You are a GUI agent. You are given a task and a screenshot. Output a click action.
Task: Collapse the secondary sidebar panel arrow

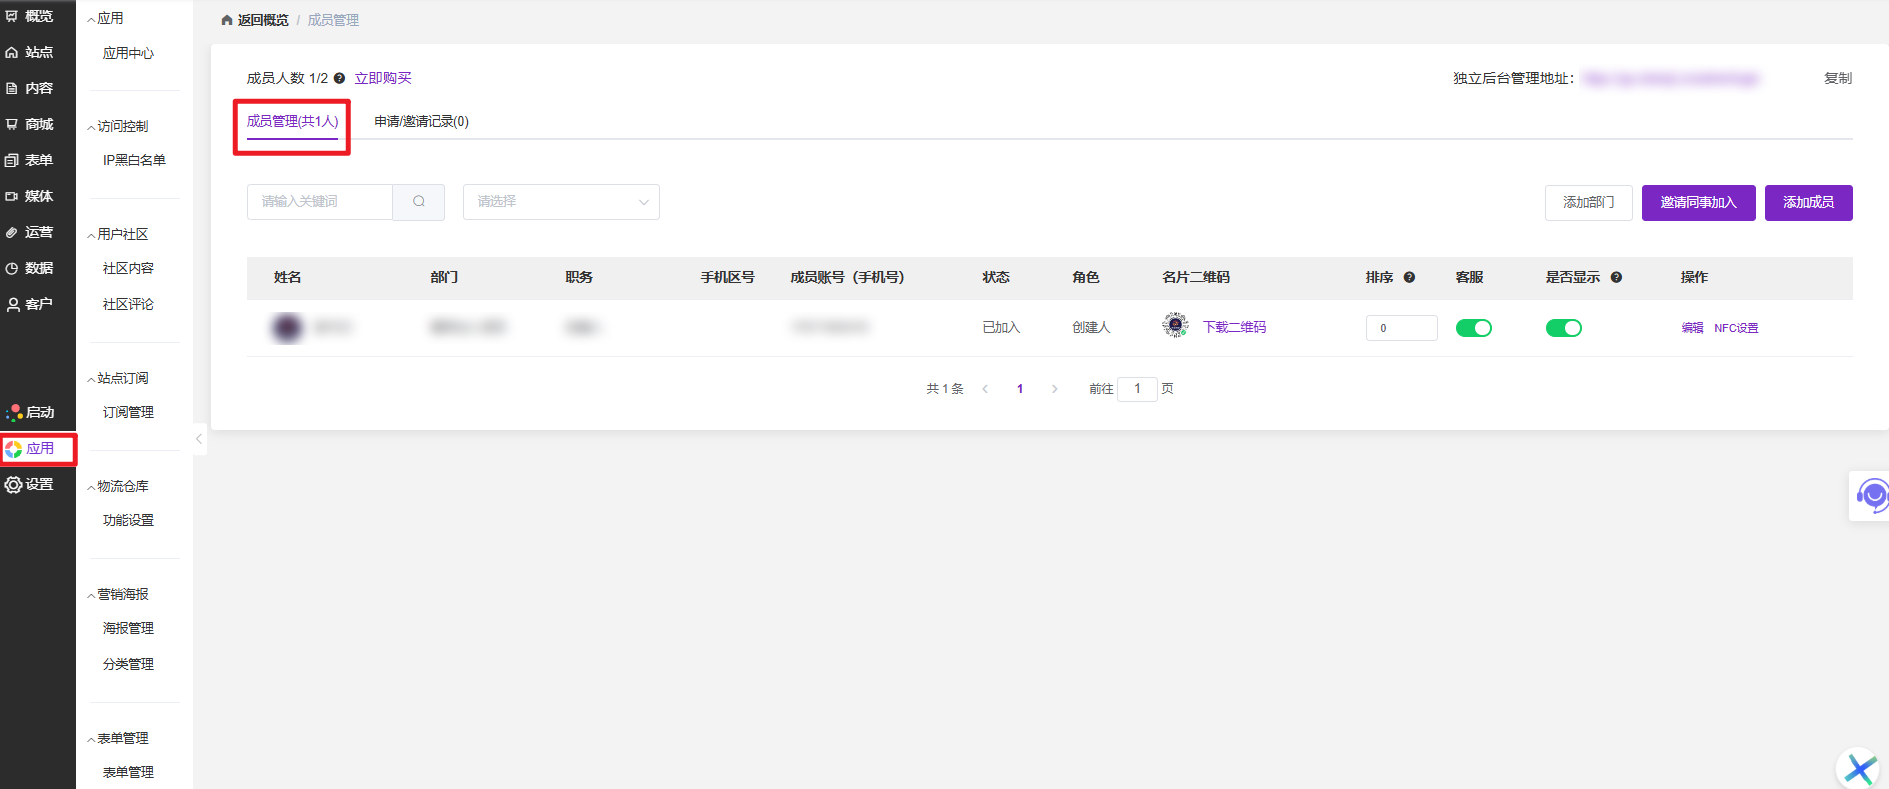click(199, 439)
